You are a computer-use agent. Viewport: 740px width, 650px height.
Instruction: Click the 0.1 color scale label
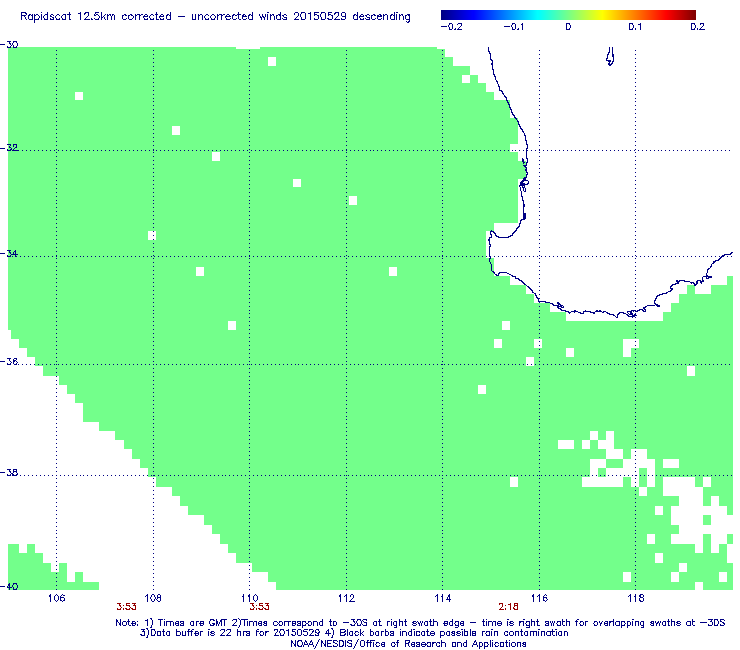(635, 27)
